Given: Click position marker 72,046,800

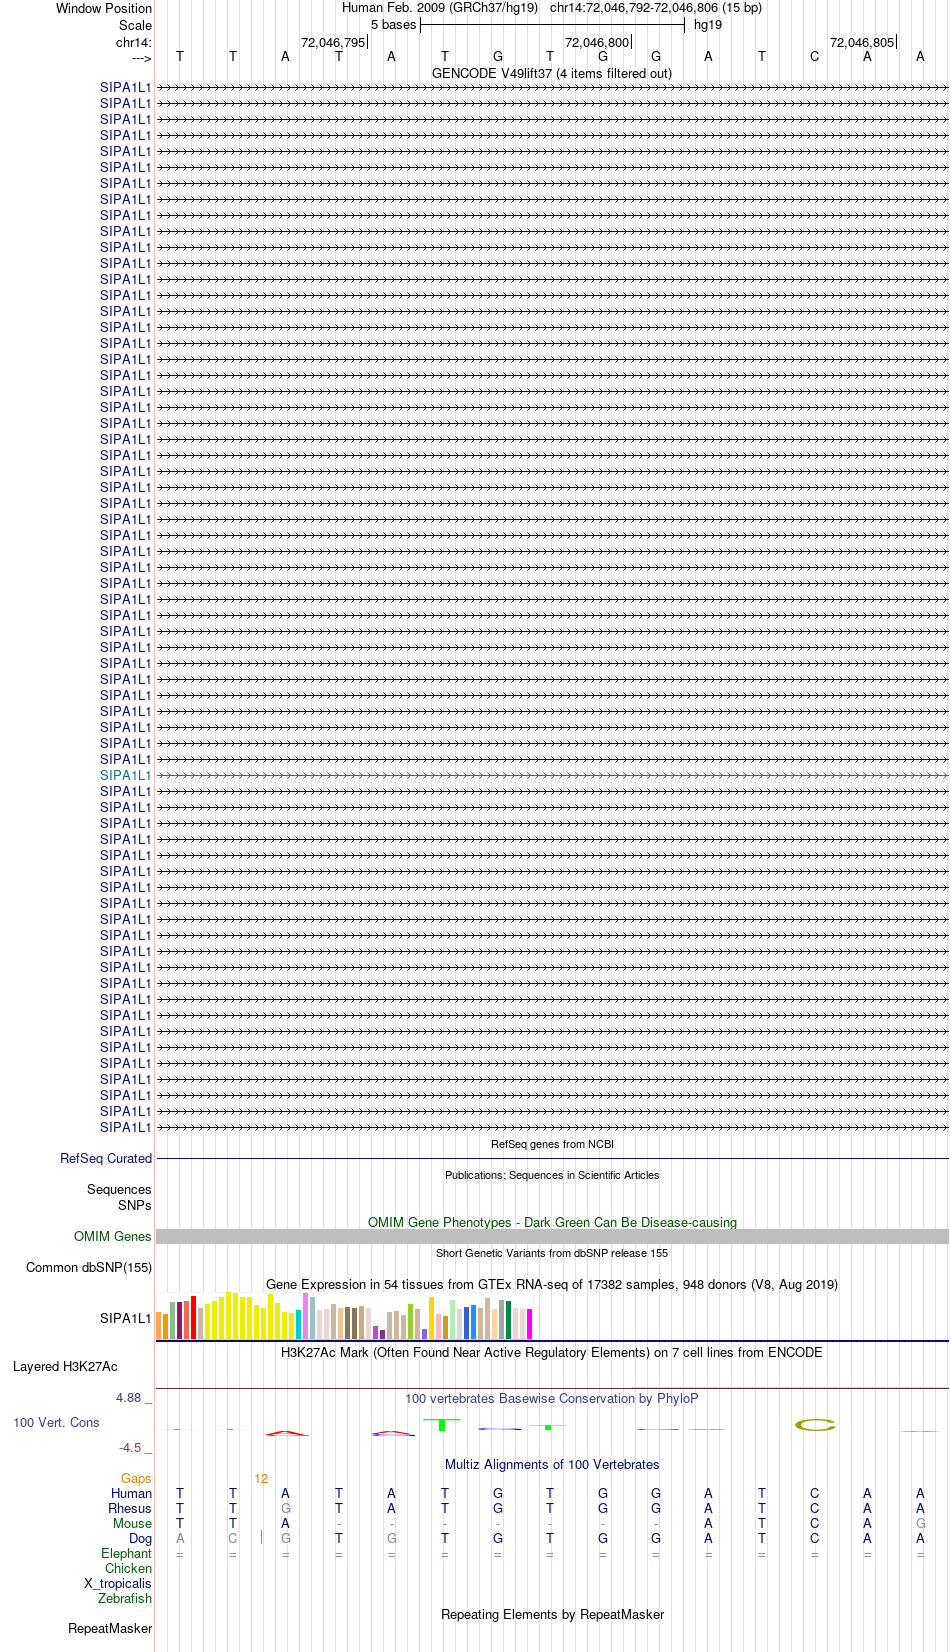Looking at the screenshot, I should [597, 42].
